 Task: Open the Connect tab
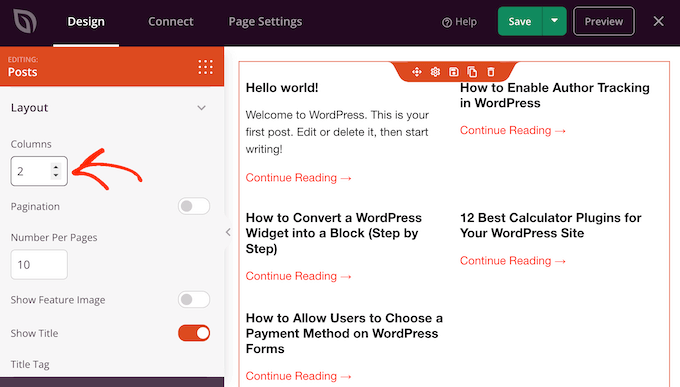click(171, 22)
